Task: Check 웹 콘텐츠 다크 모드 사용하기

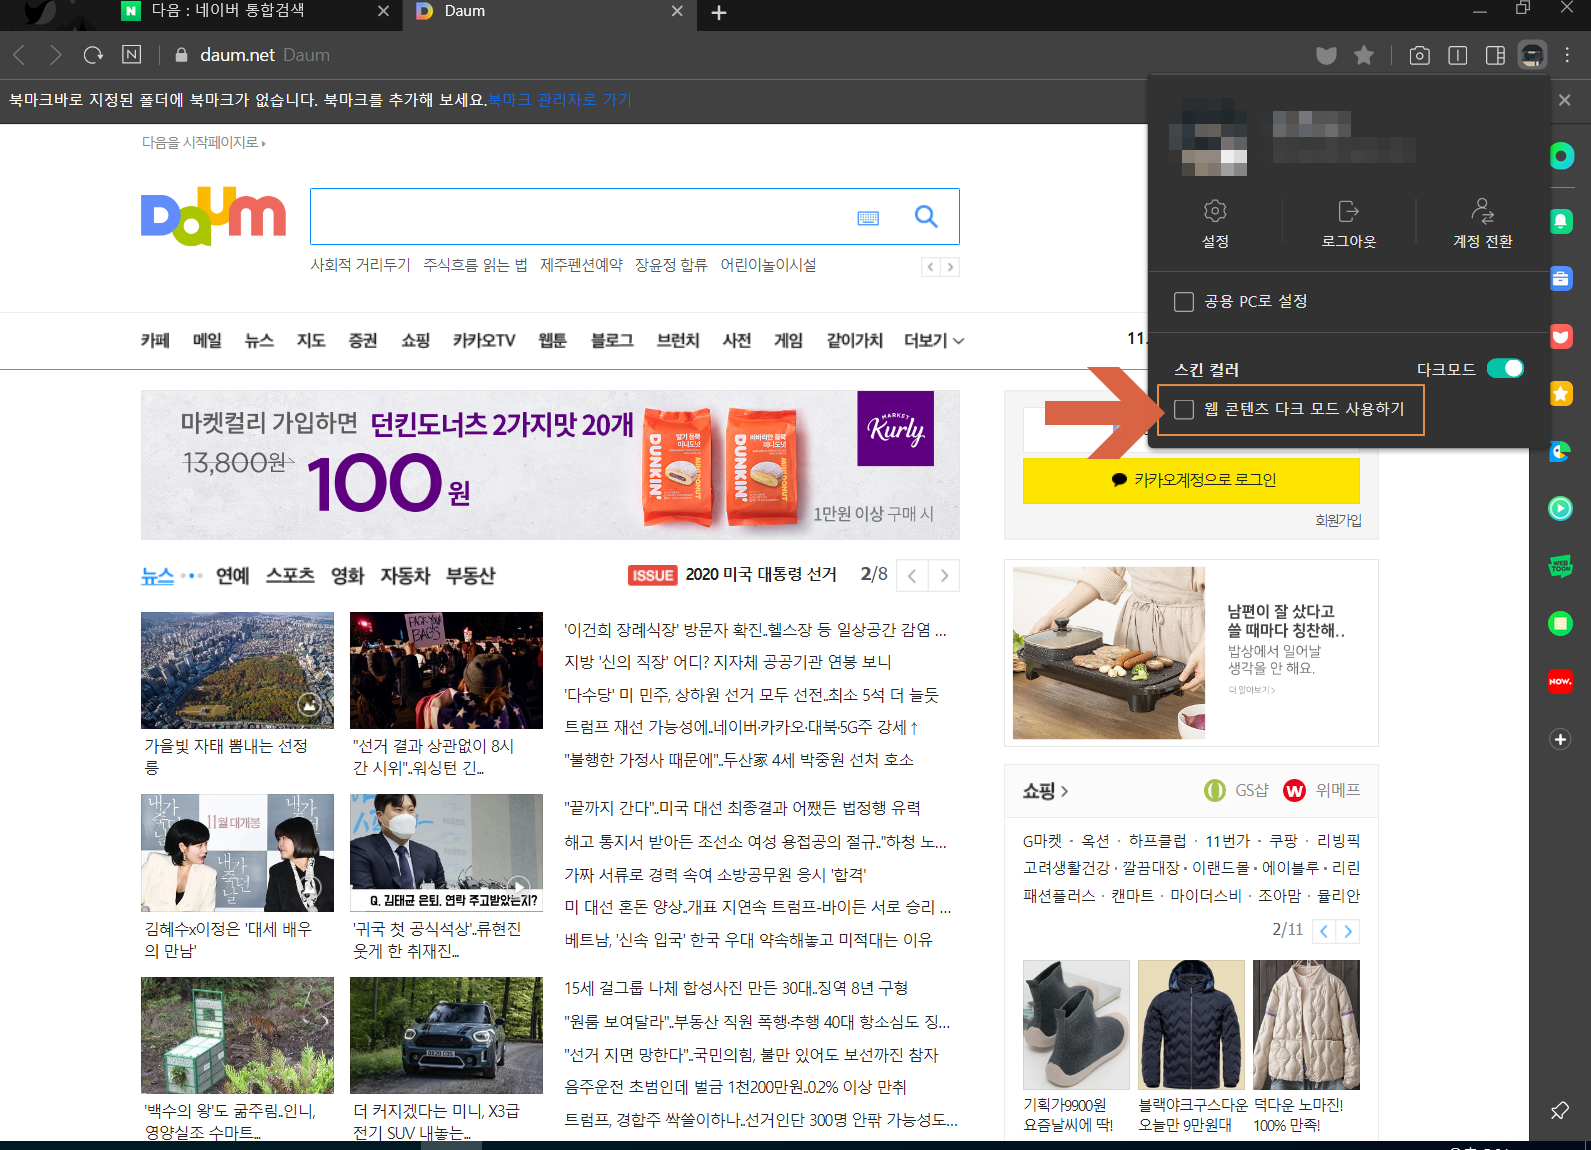Action: (1184, 409)
